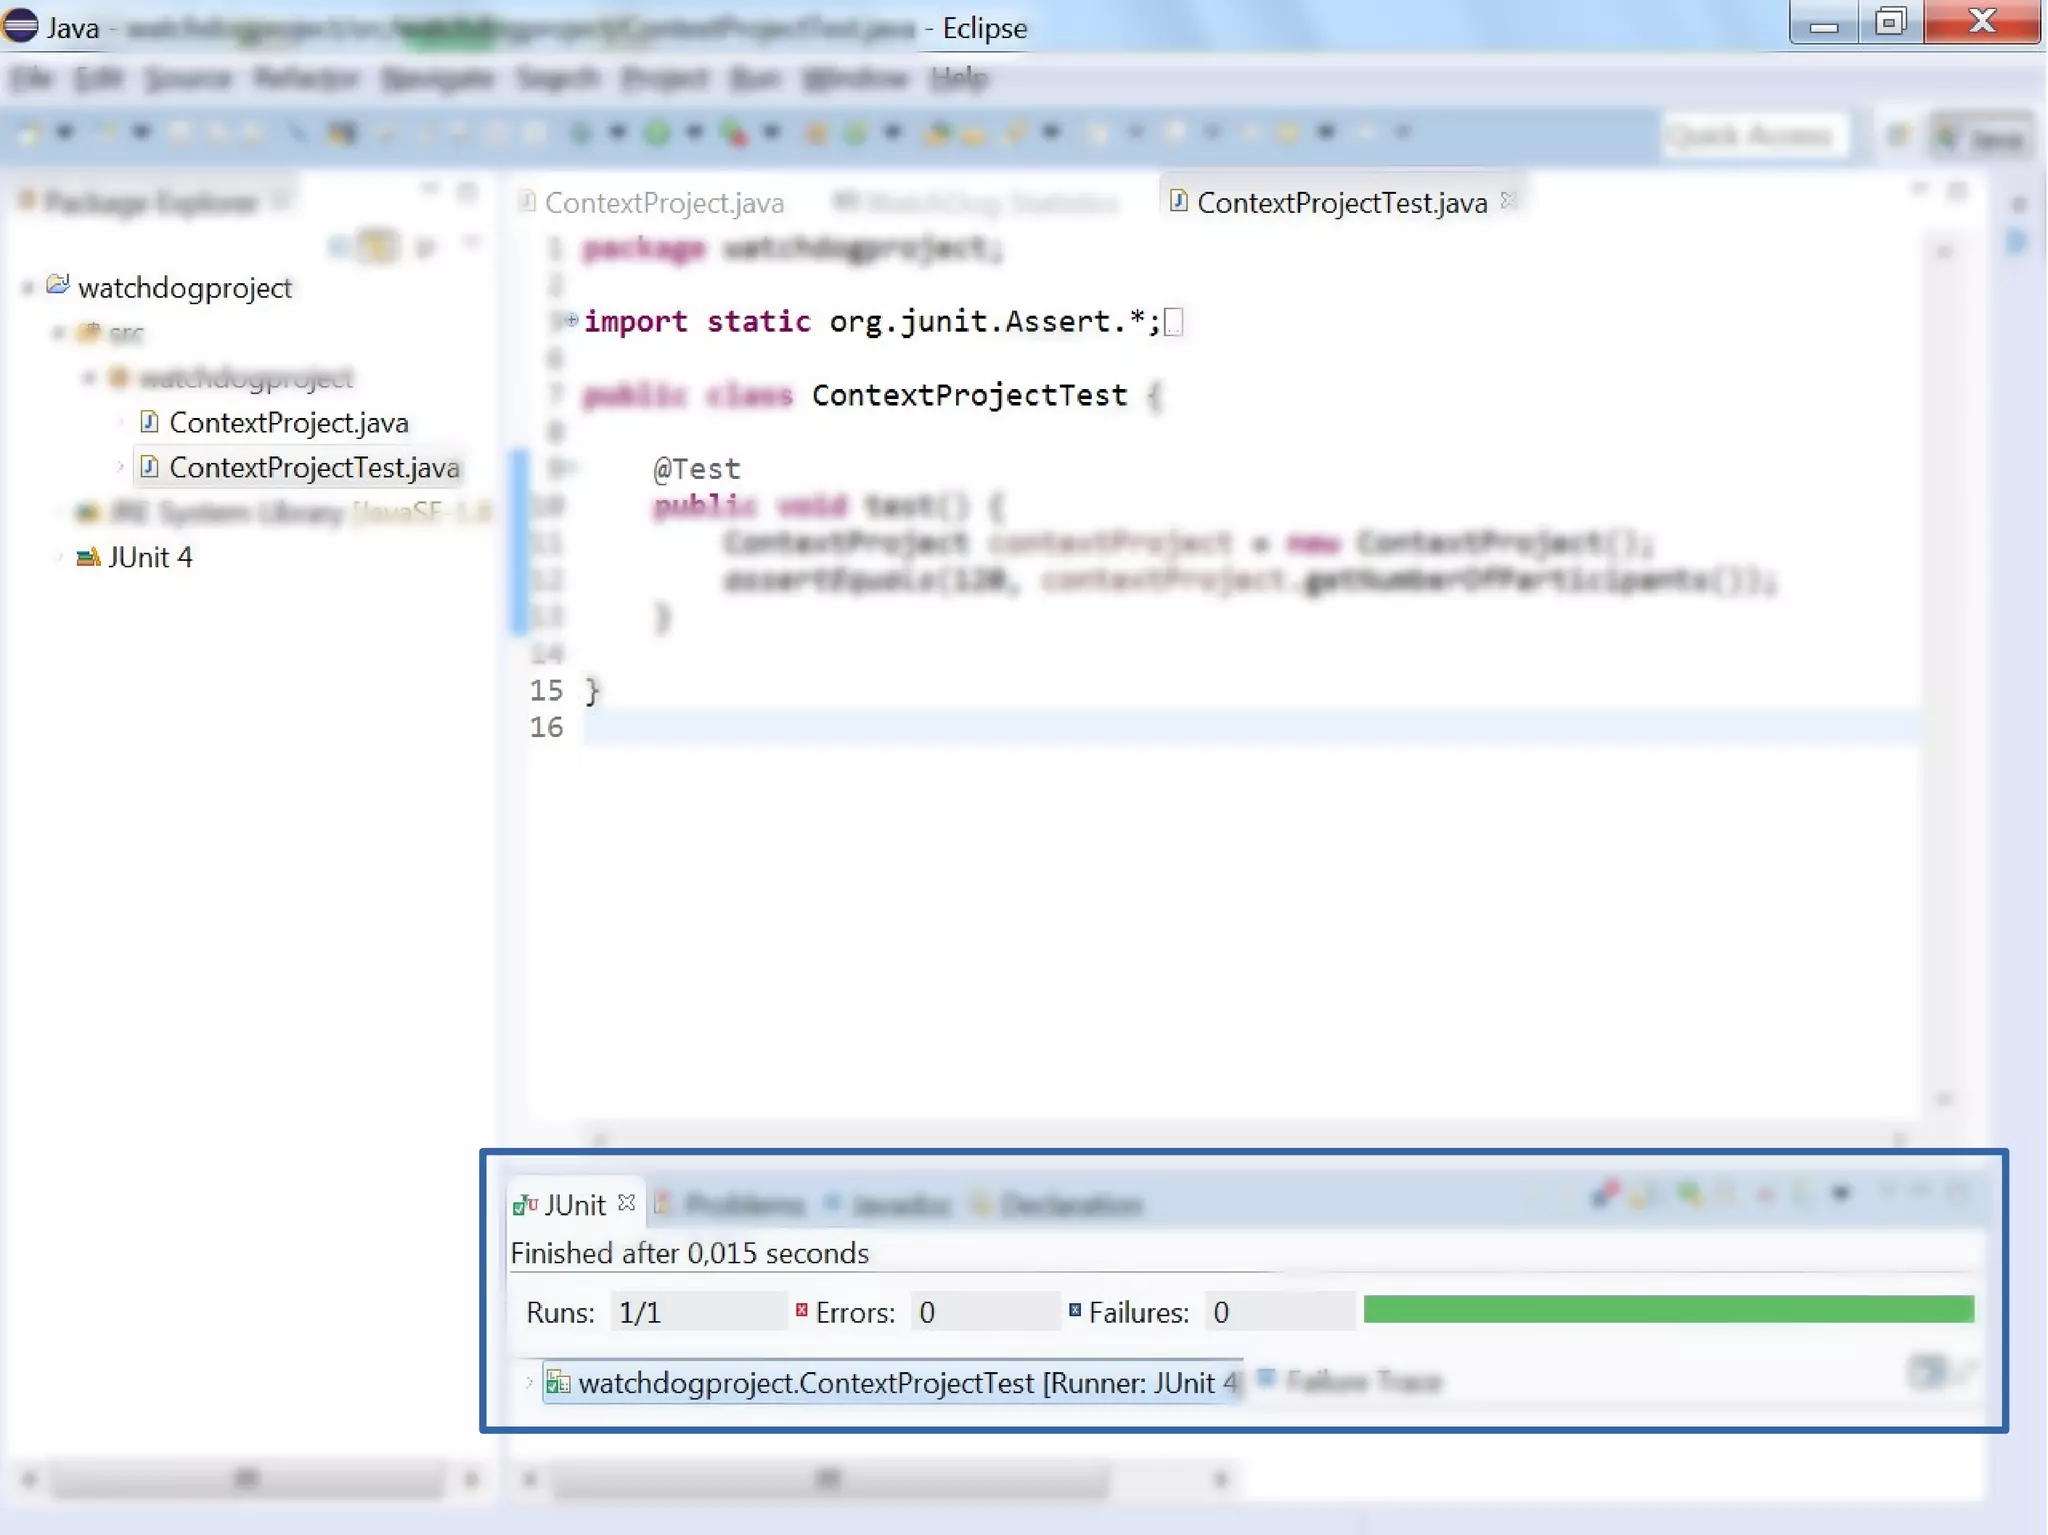Viewport: 2048px width, 1535px height.
Task: Click the Debug bug icon in toolbar
Action: click(580, 133)
